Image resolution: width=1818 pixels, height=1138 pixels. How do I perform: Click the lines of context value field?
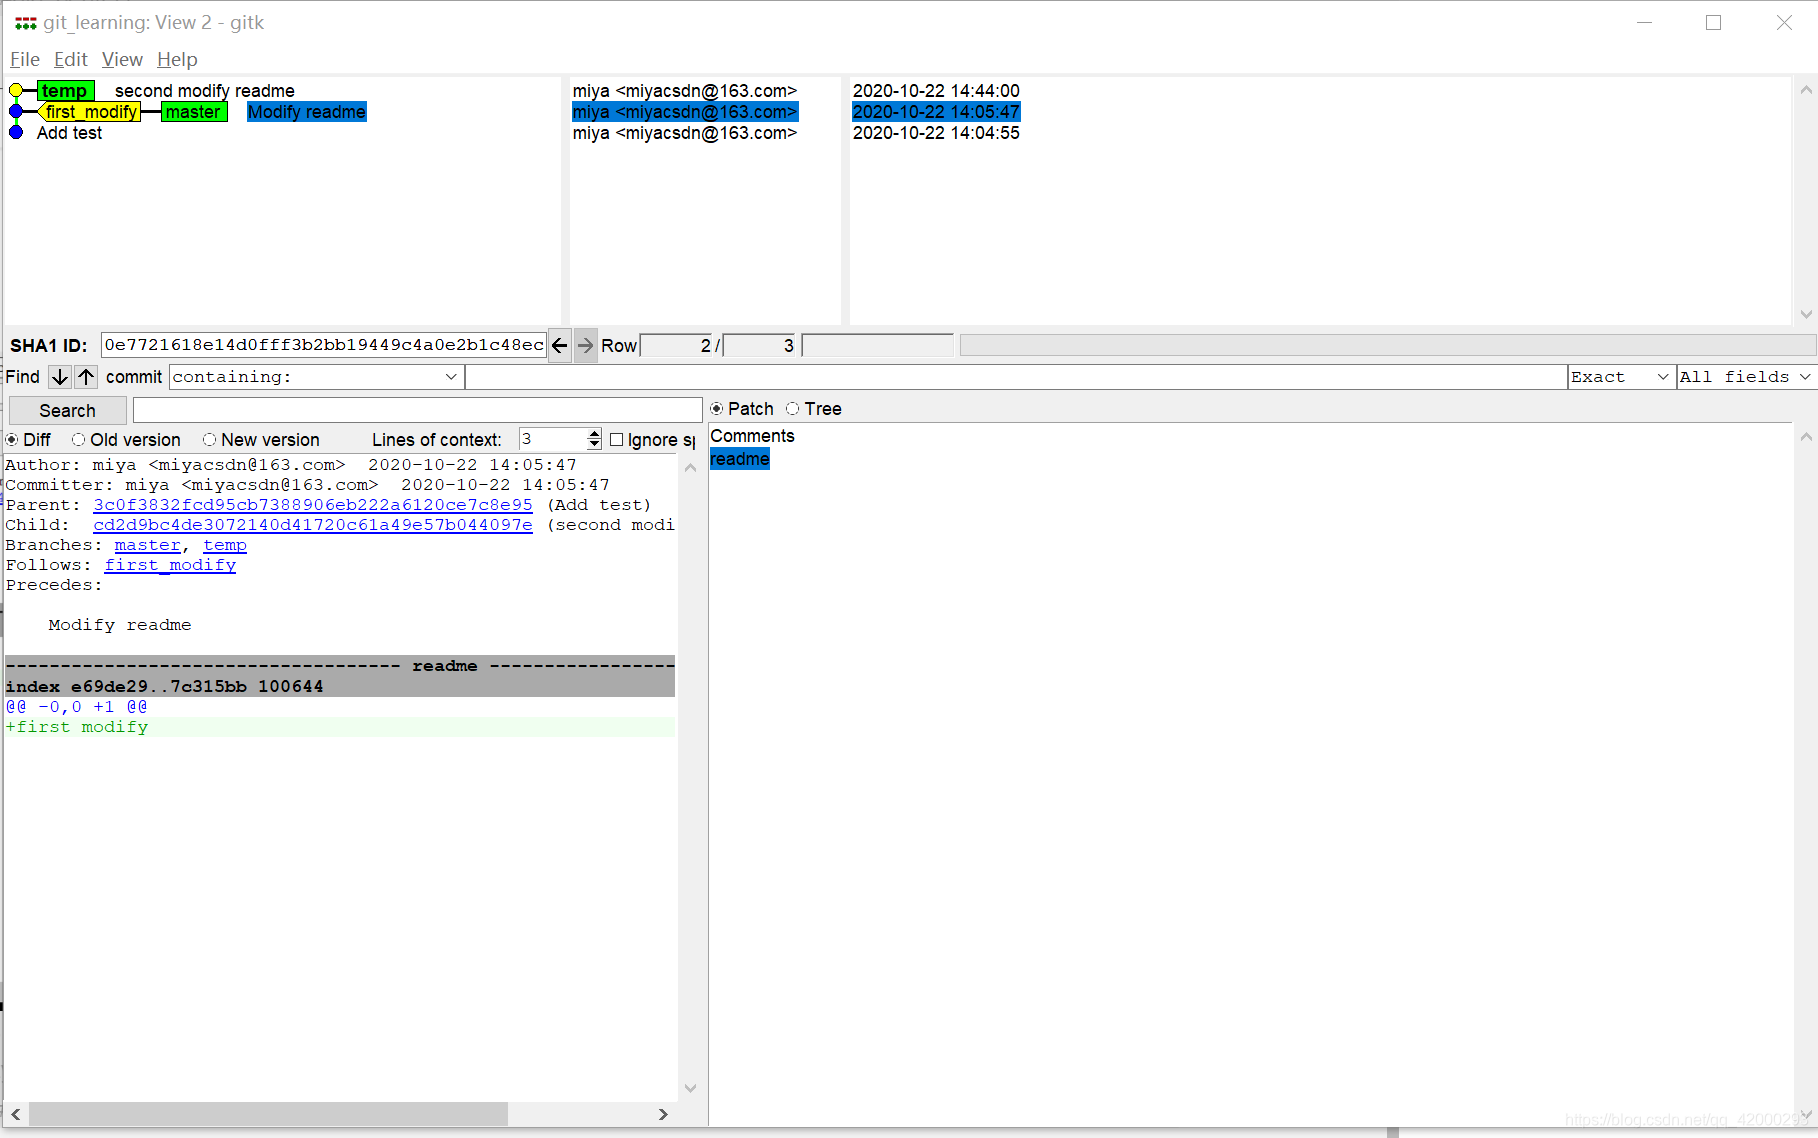552,439
